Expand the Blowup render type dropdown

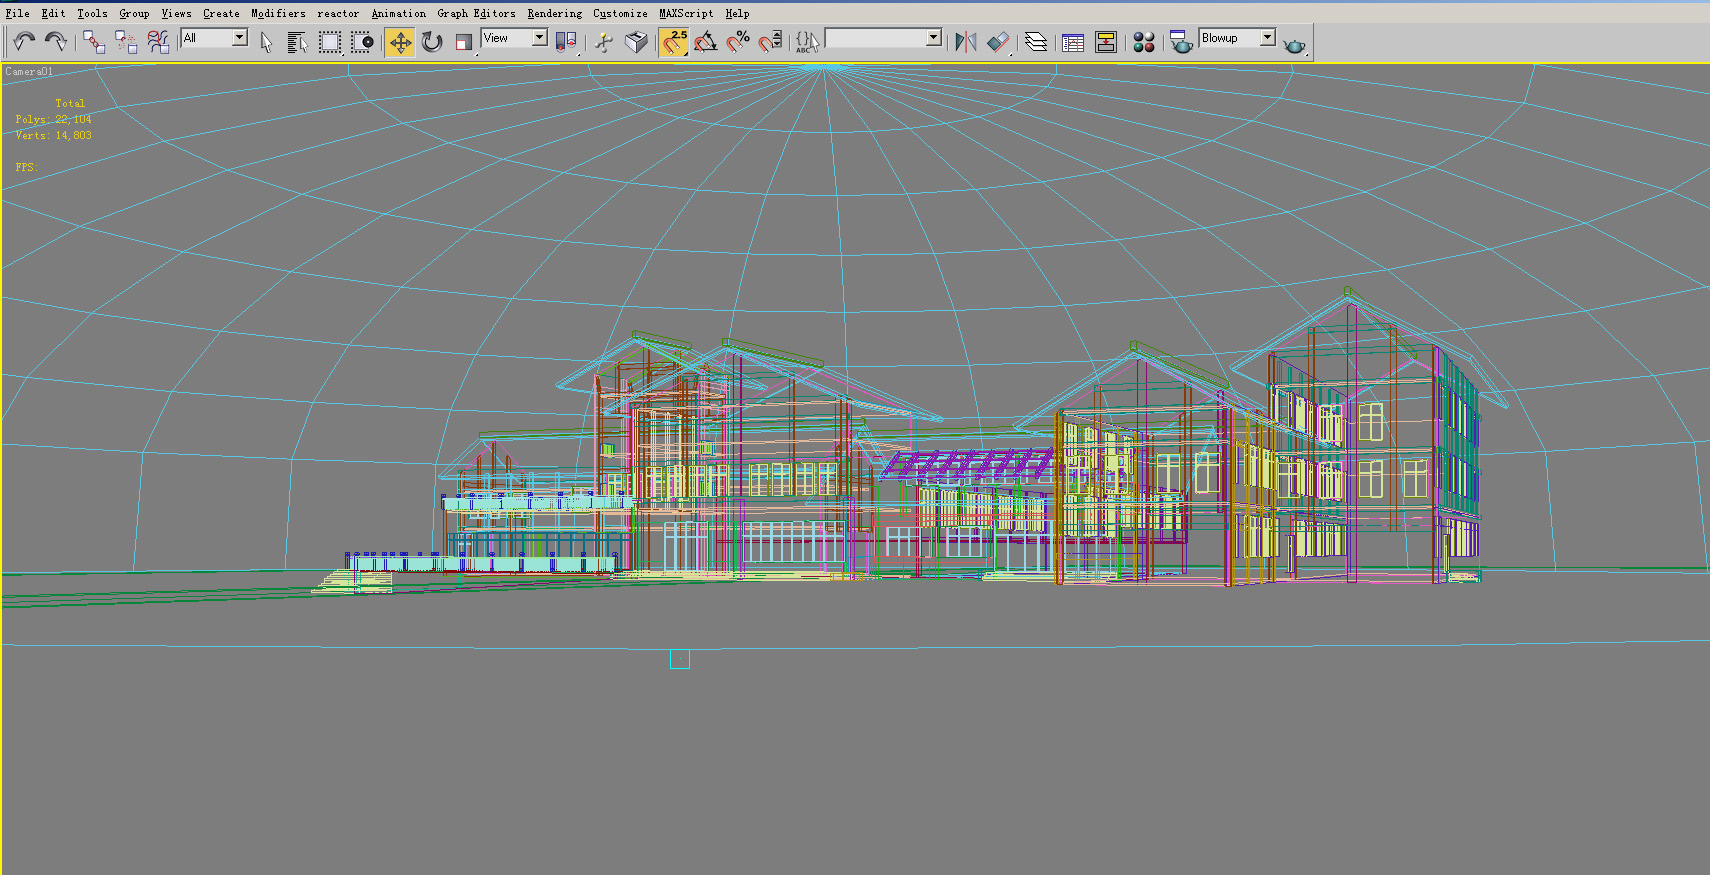(x=1267, y=38)
